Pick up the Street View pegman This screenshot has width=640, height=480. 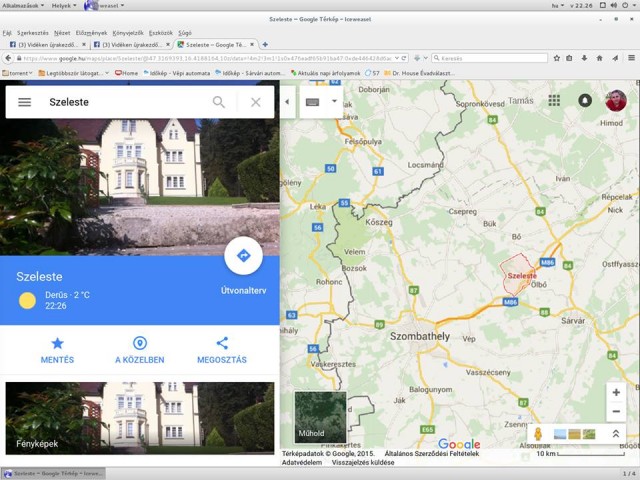538,433
